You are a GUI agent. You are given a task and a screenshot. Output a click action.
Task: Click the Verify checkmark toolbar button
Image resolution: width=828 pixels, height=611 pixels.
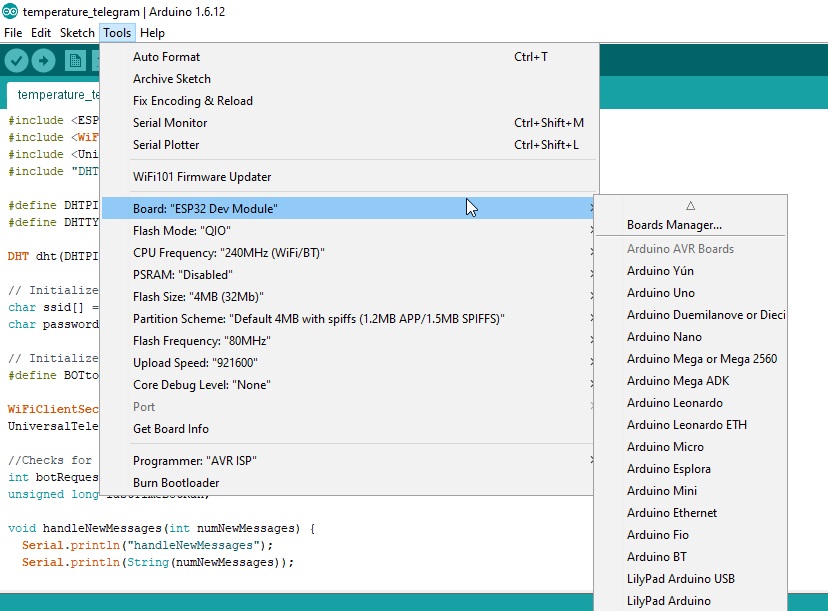[16, 61]
